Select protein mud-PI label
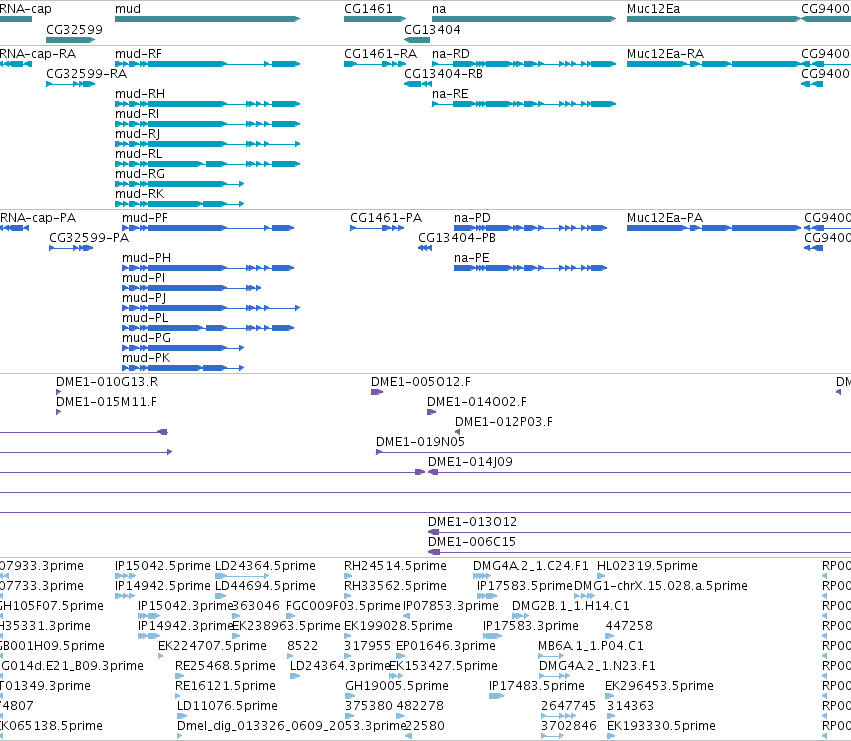 [x=144, y=278]
